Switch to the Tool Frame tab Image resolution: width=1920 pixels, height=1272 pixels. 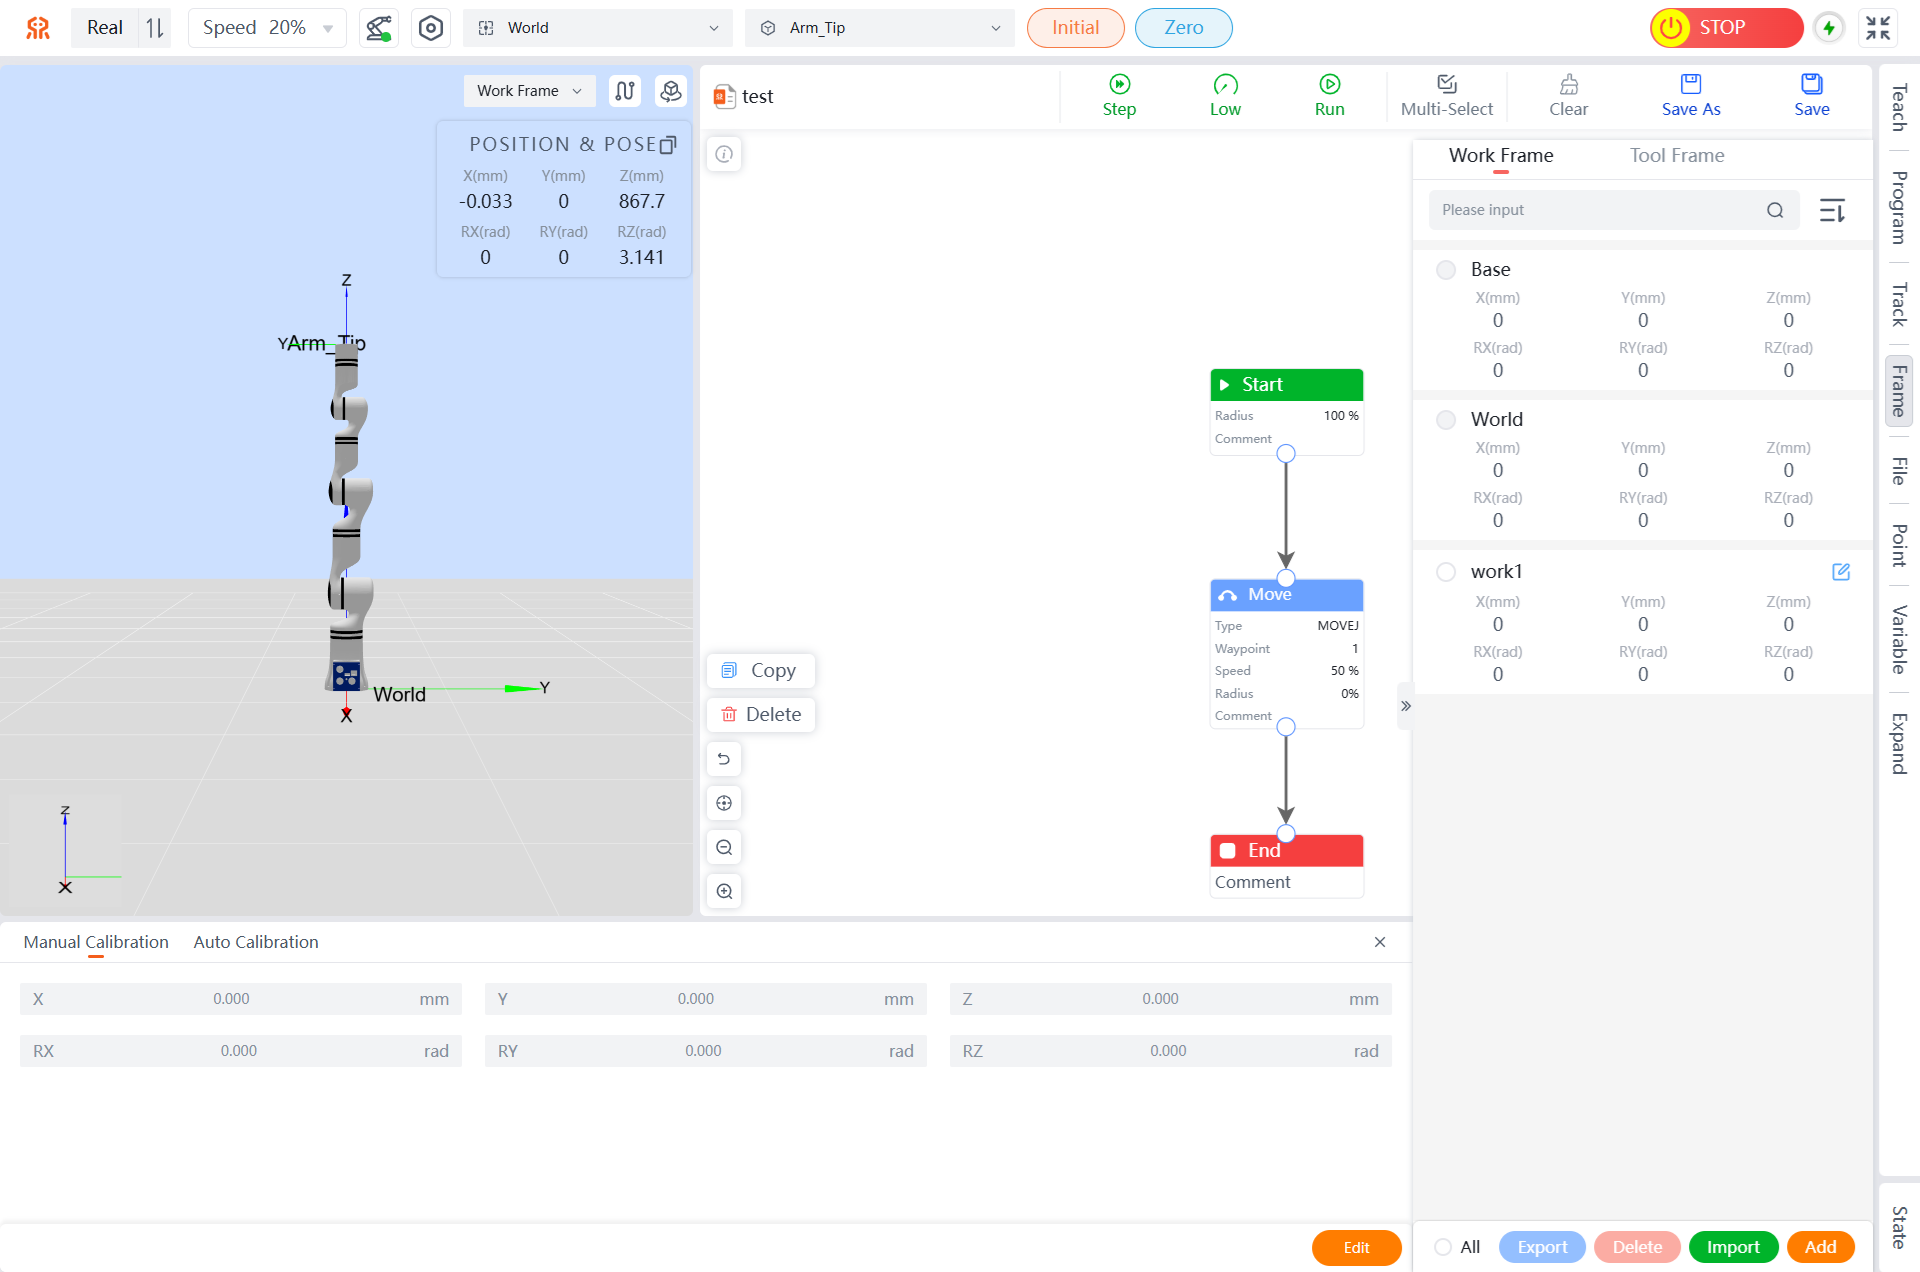pos(1676,155)
